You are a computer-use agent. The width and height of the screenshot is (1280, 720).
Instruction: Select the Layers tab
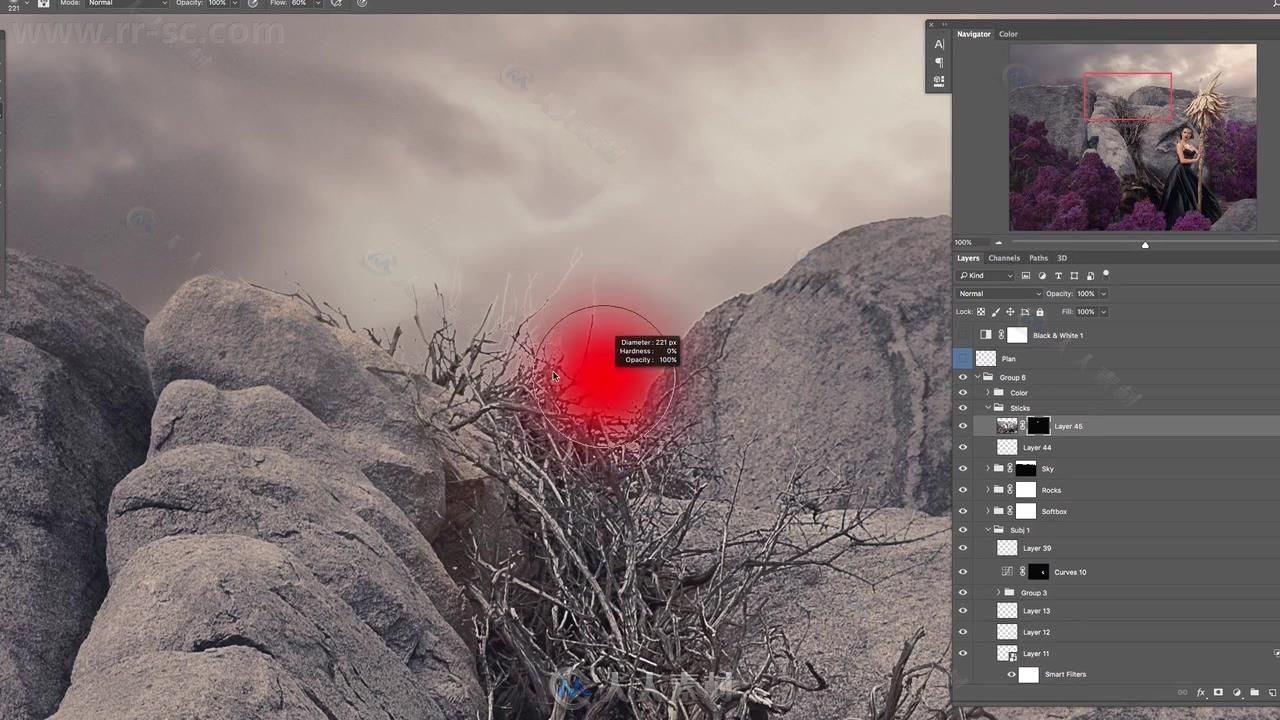[968, 258]
